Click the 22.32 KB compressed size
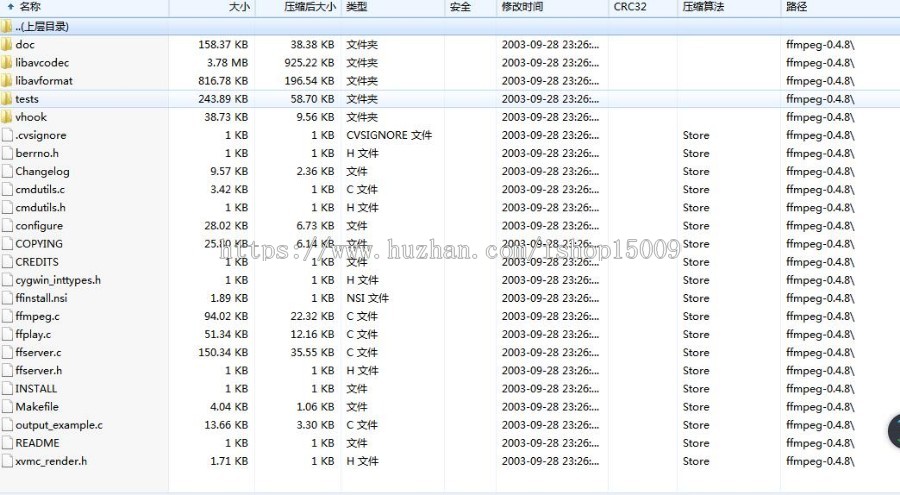Viewport: 900px width, 495px height. tap(312, 316)
